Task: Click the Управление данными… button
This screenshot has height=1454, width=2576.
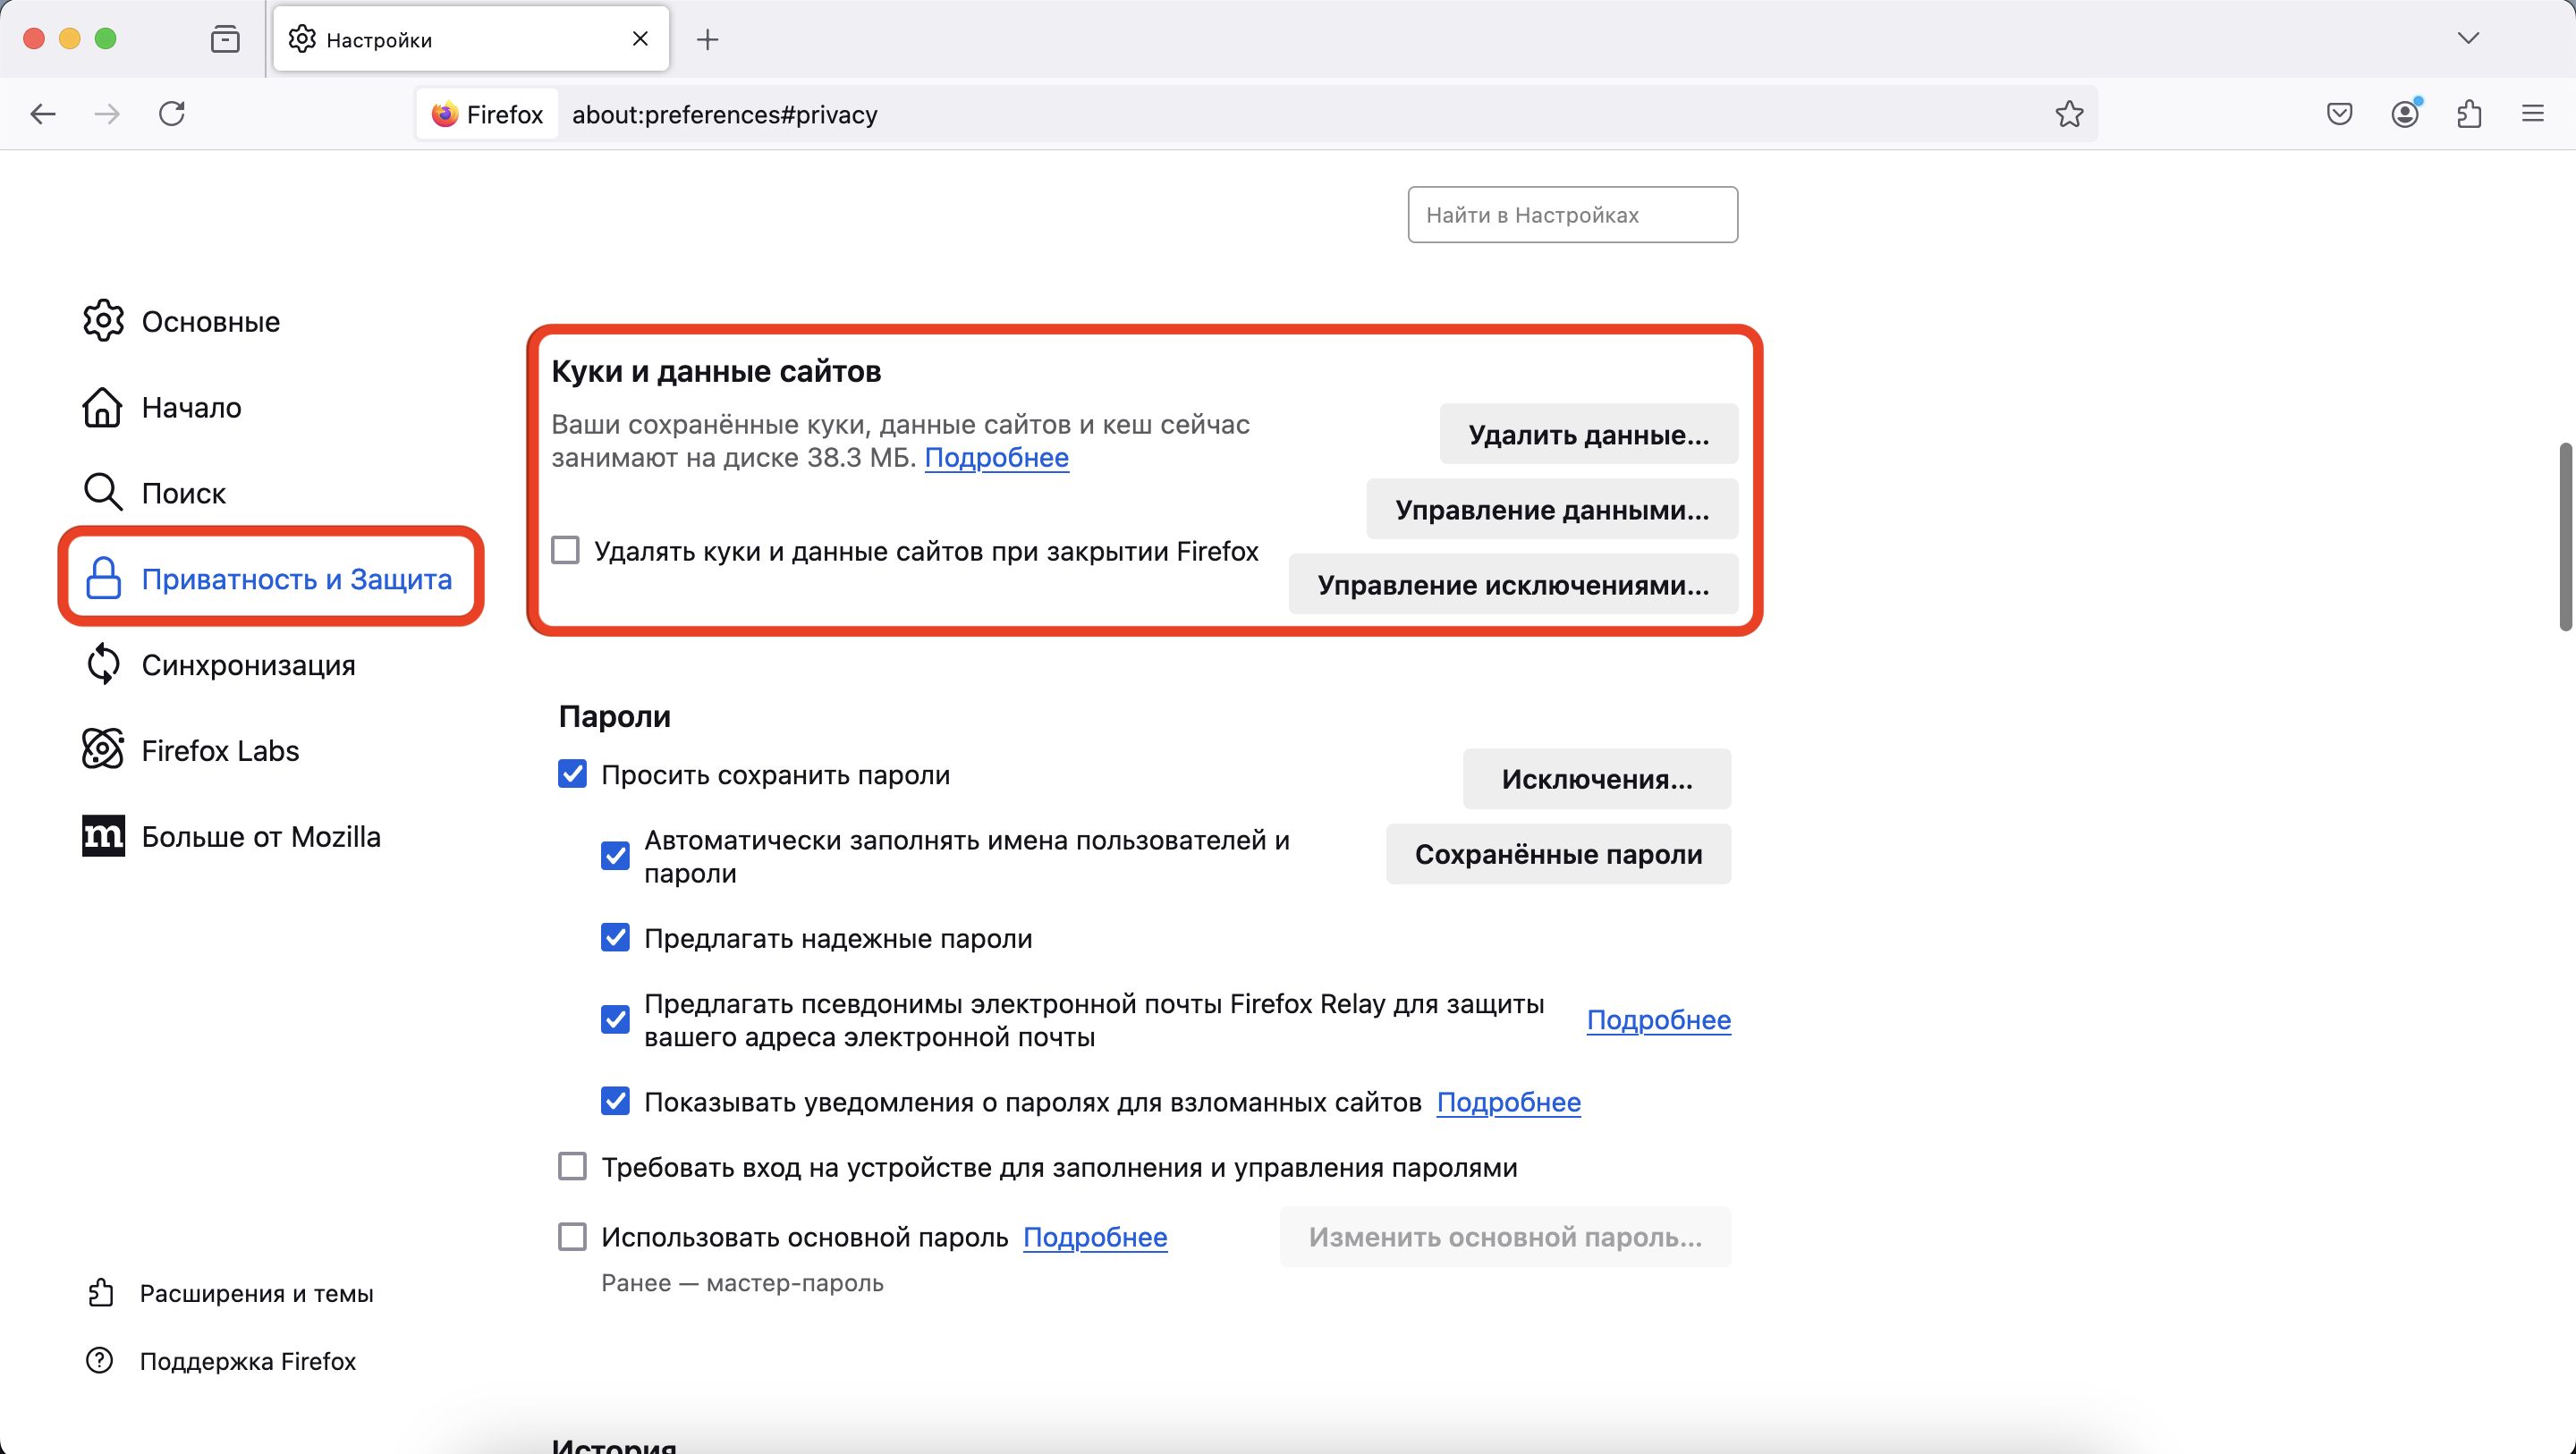Action: point(1552,509)
